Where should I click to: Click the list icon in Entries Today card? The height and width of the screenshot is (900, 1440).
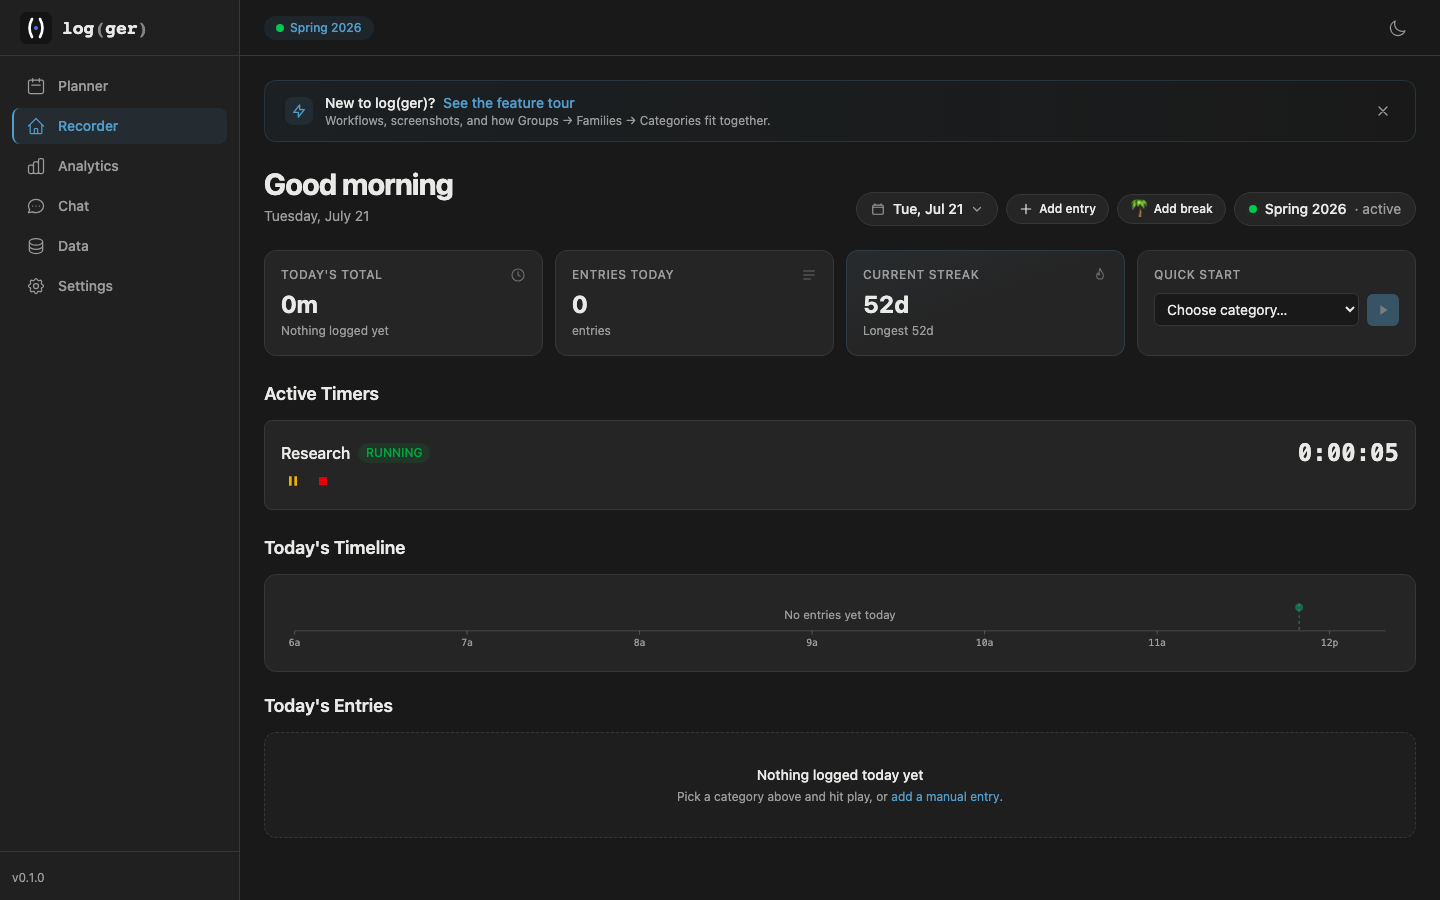809,275
